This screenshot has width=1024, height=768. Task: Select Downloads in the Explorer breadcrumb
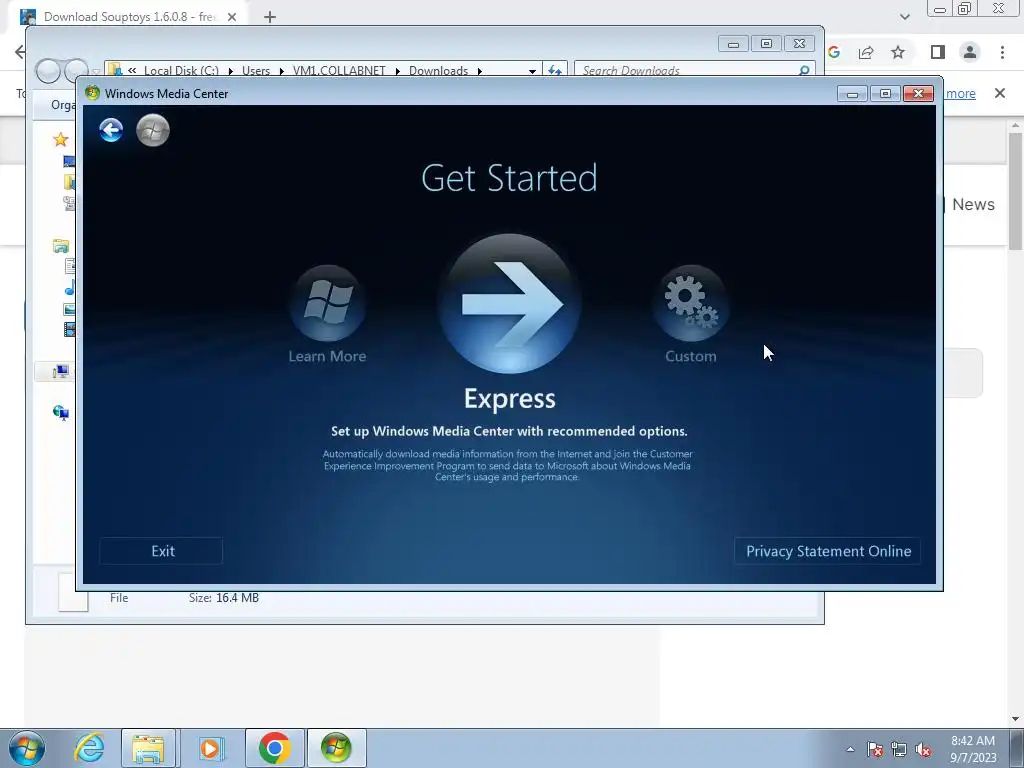(x=438, y=71)
